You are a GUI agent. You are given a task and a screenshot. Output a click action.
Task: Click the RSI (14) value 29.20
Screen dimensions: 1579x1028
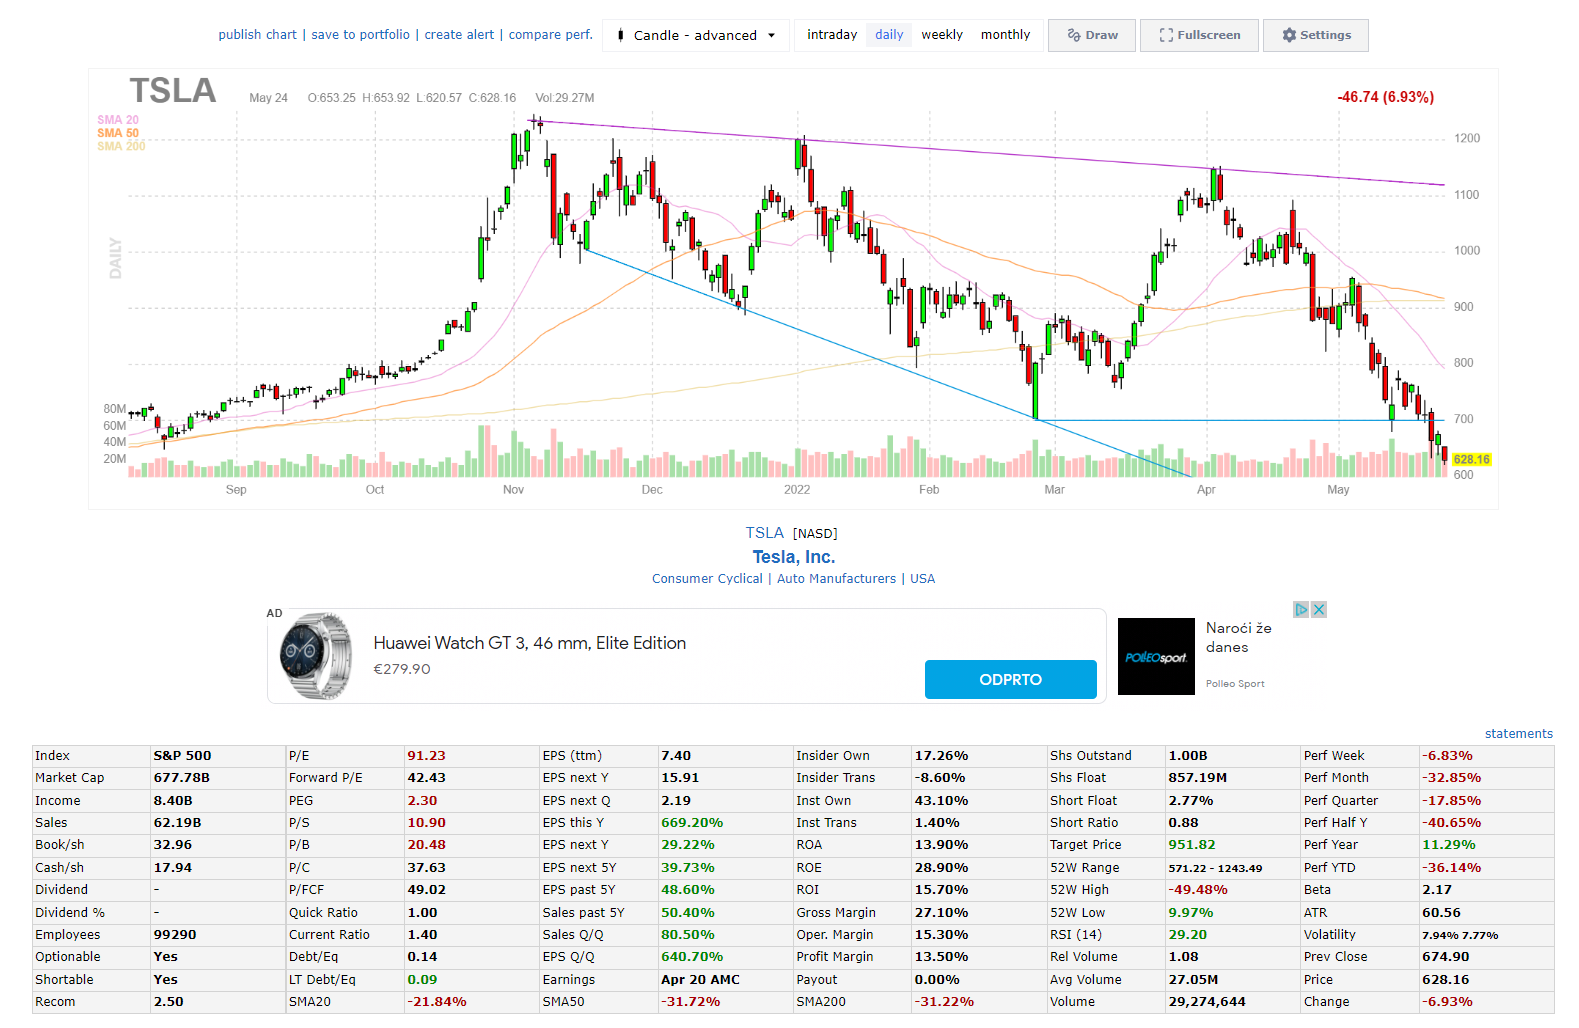tap(1187, 935)
